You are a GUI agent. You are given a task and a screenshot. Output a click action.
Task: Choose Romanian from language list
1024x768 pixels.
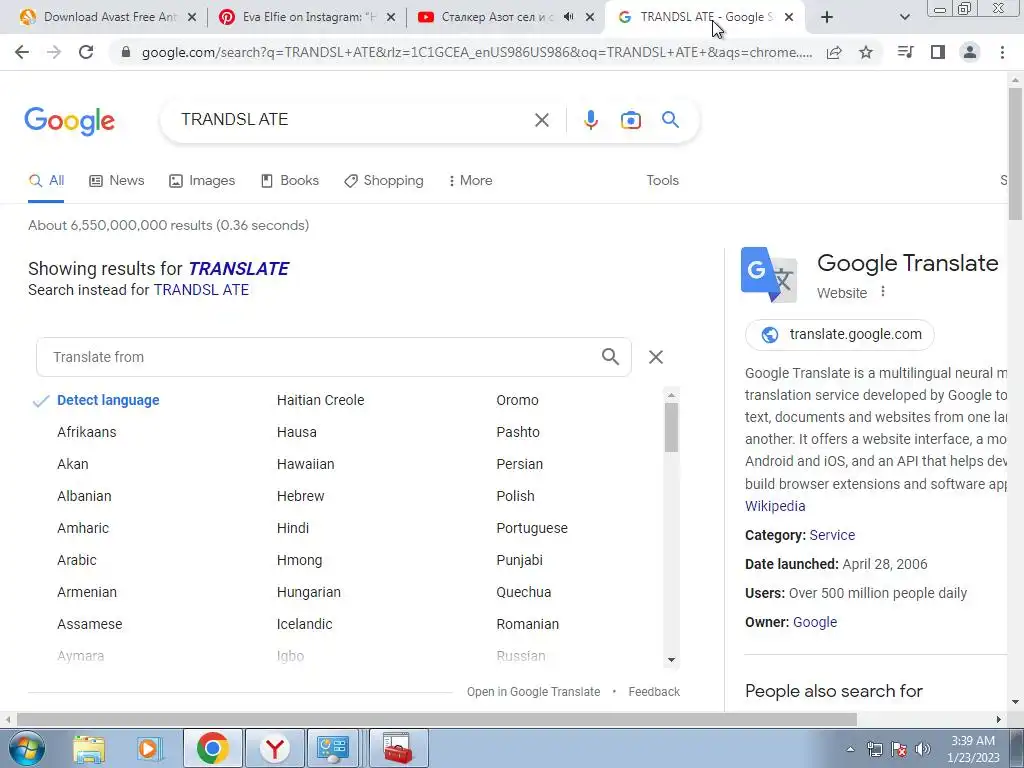[527, 624]
